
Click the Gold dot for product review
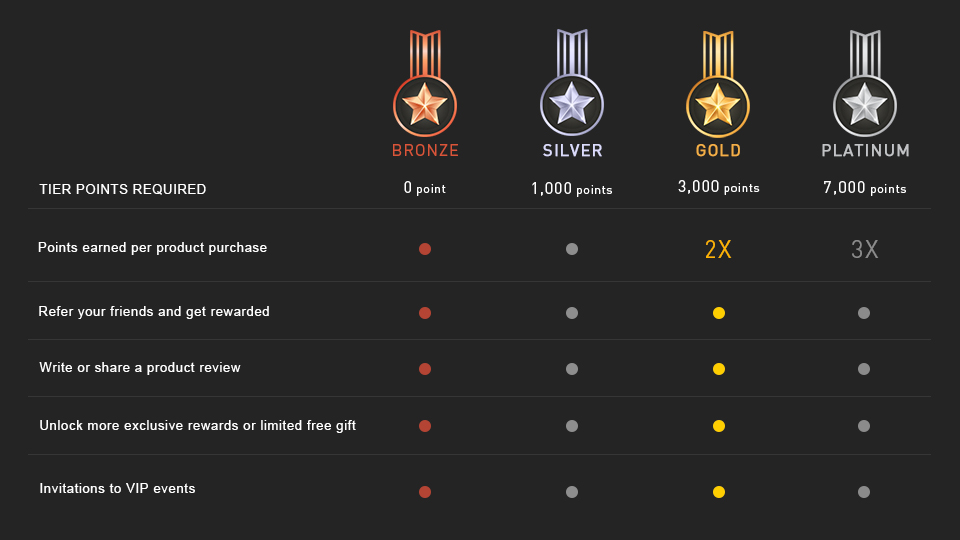click(718, 369)
